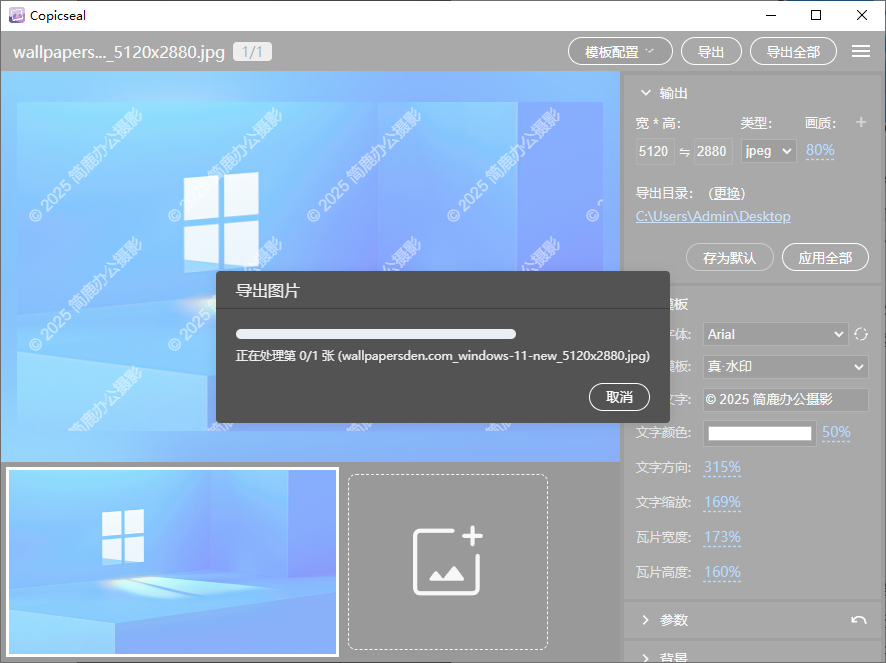Click the wallpapers..._5120x2880.jpg file name
The height and width of the screenshot is (663, 886).
[x=119, y=52]
